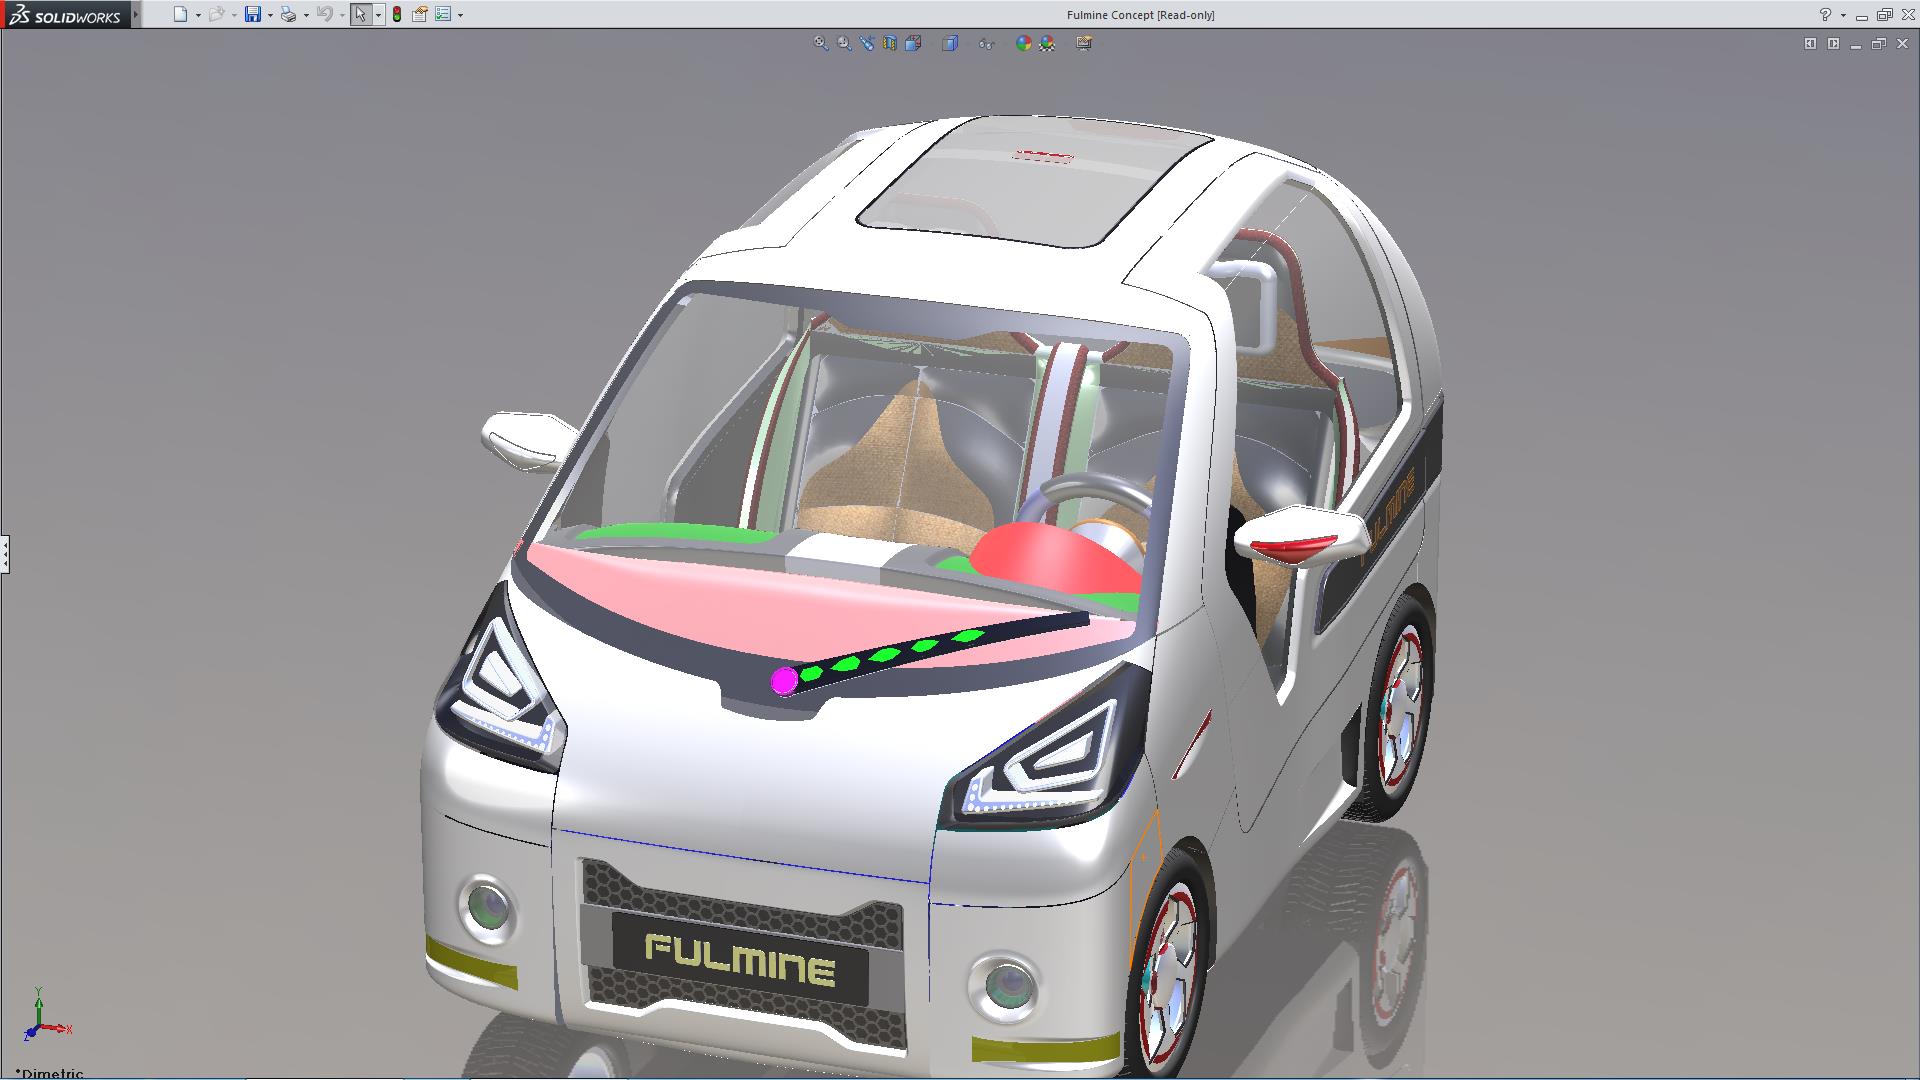1920x1080 pixels.
Task: Click the Hide/Show Items glasses icon
Action: point(986,43)
